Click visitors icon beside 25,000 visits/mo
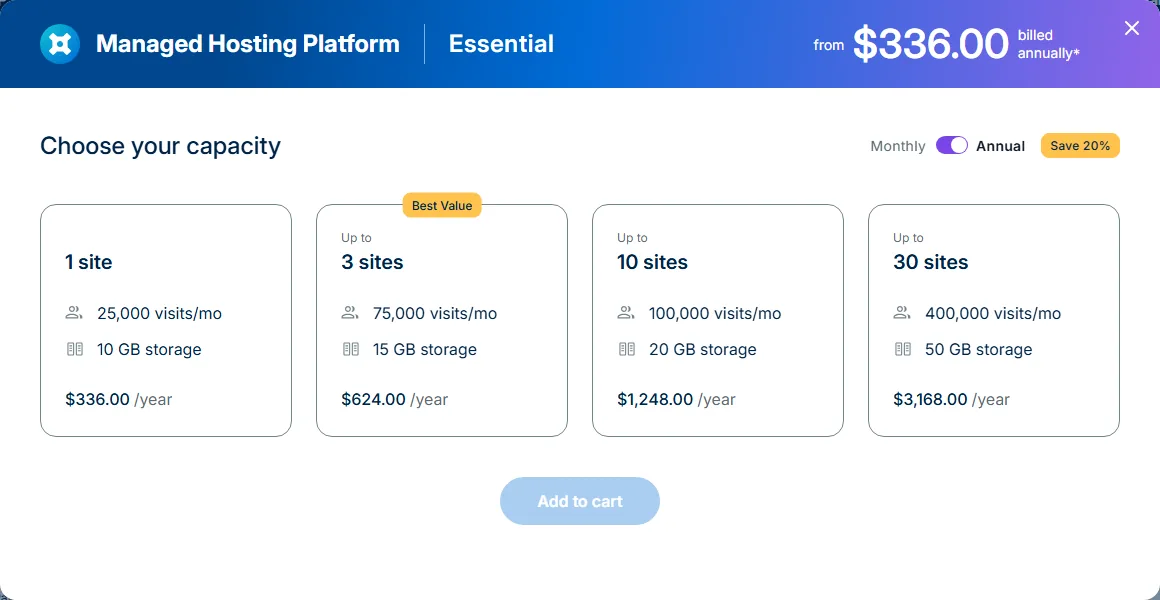The height and width of the screenshot is (600, 1160). [74, 313]
